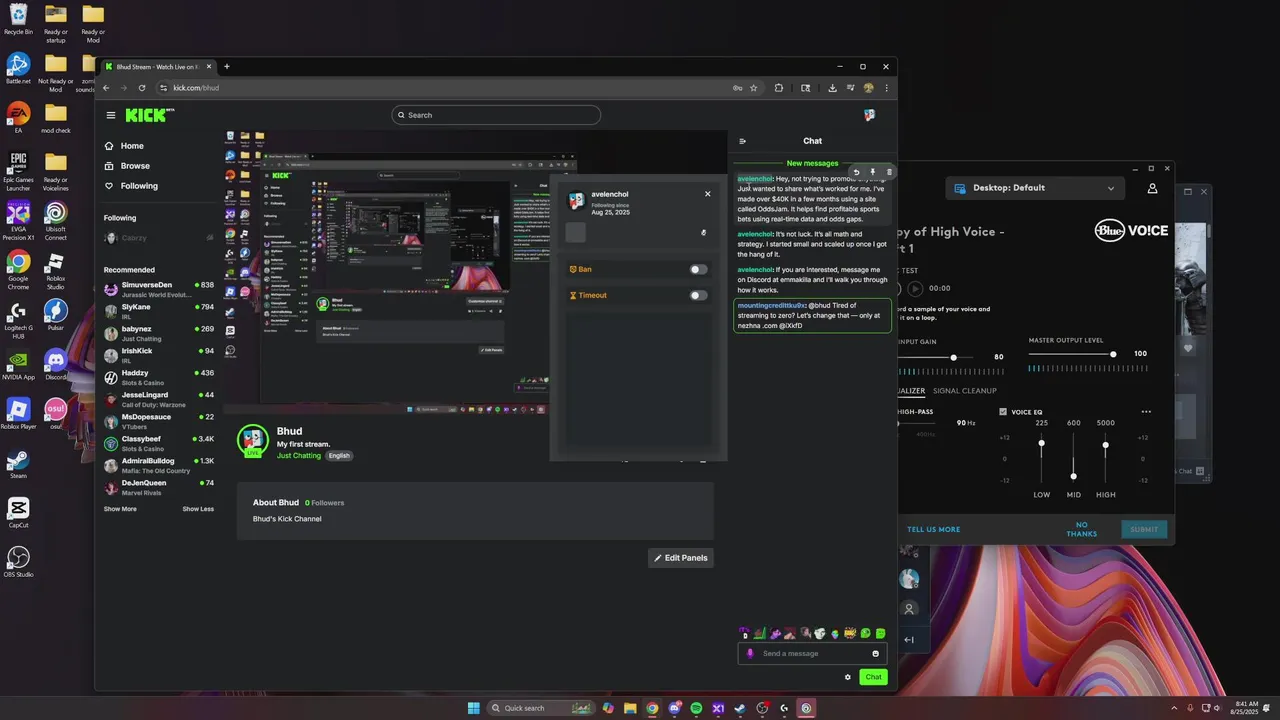This screenshot has height=720, width=1280.
Task: Click Master Output Level slider handle
Action: [1113, 354]
